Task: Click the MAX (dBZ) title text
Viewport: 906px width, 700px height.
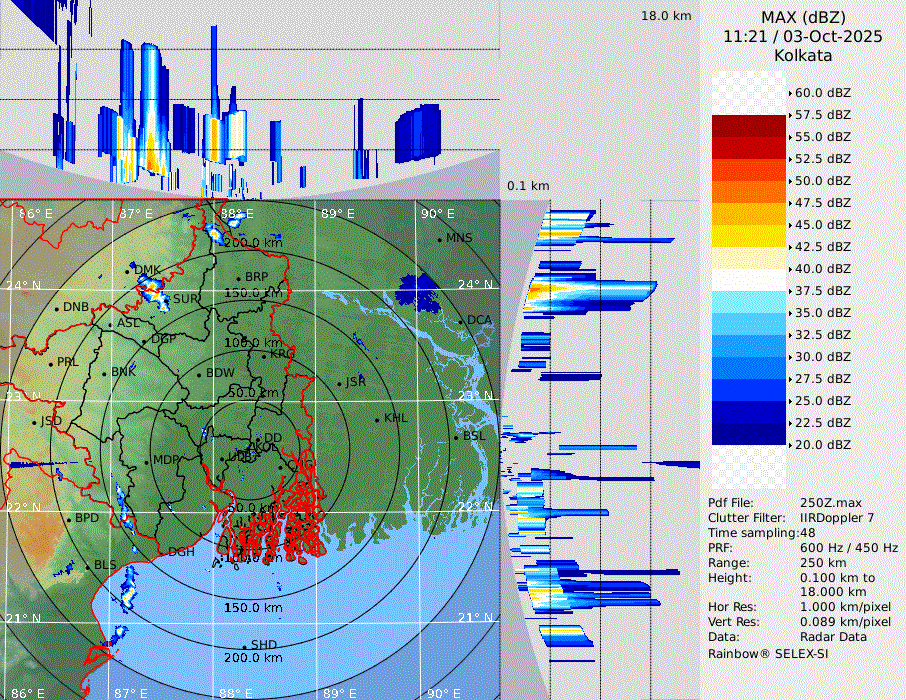Action: [803, 17]
